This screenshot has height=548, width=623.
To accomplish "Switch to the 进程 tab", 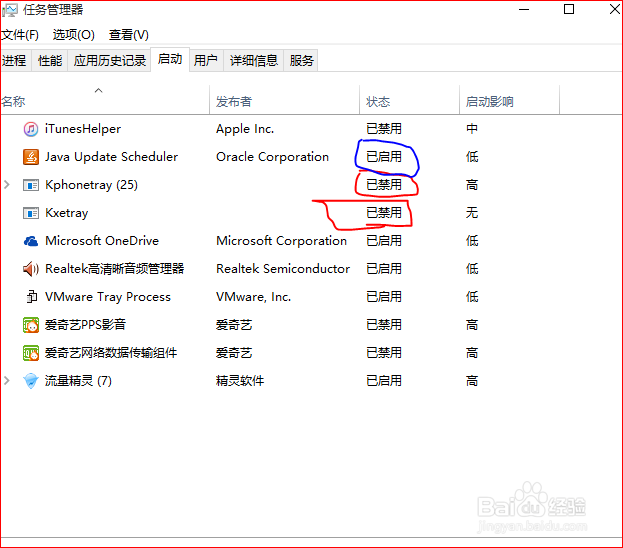I will (x=14, y=60).
